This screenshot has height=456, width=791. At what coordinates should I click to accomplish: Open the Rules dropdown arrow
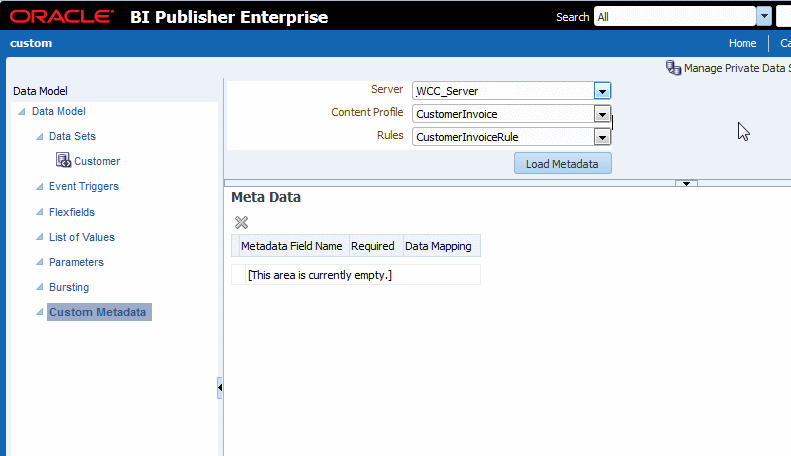pyautogui.click(x=602, y=137)
